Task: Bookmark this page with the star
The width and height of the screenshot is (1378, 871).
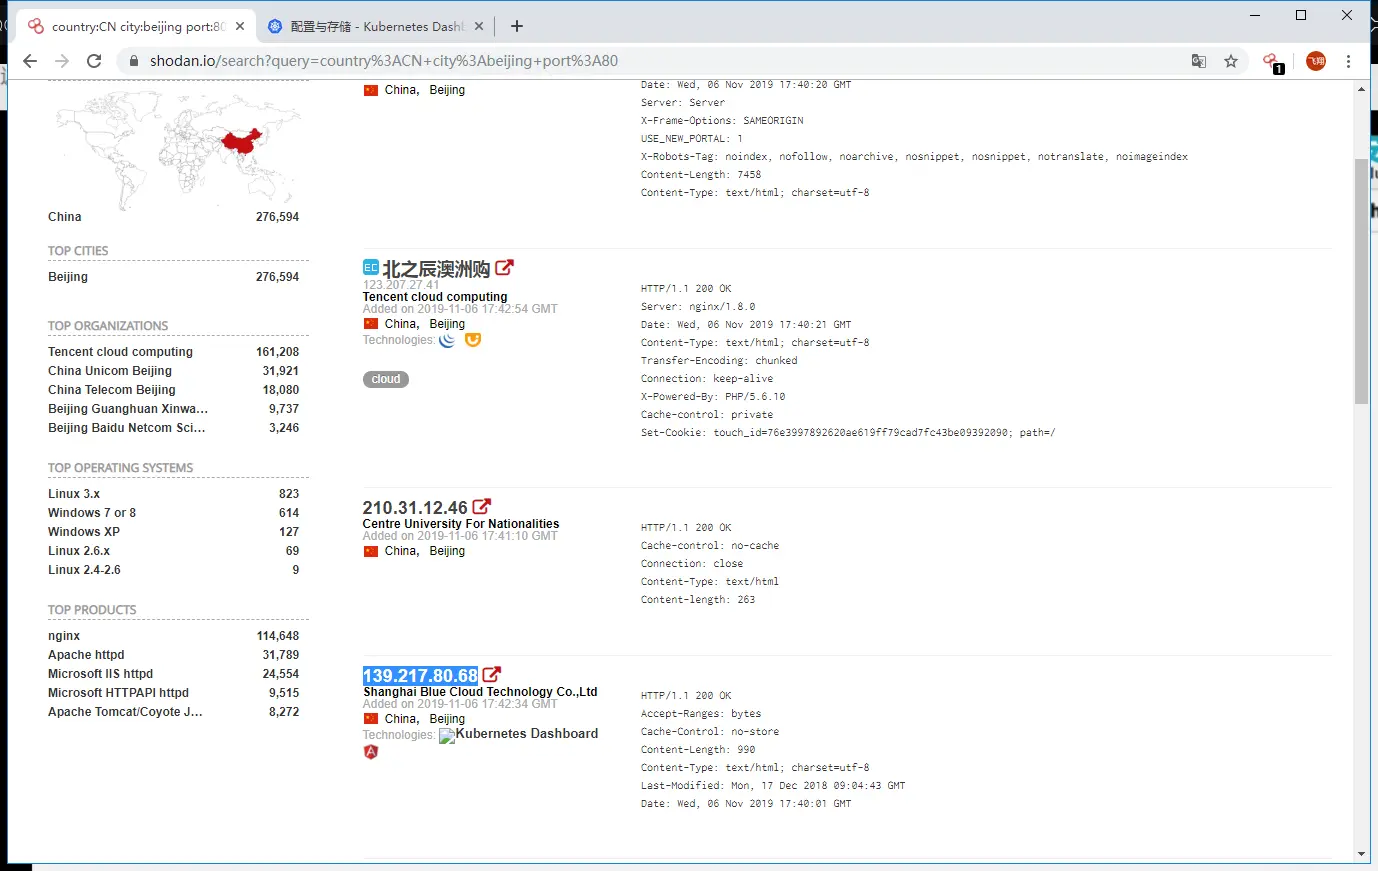Action: click(x=1231, y=61)
